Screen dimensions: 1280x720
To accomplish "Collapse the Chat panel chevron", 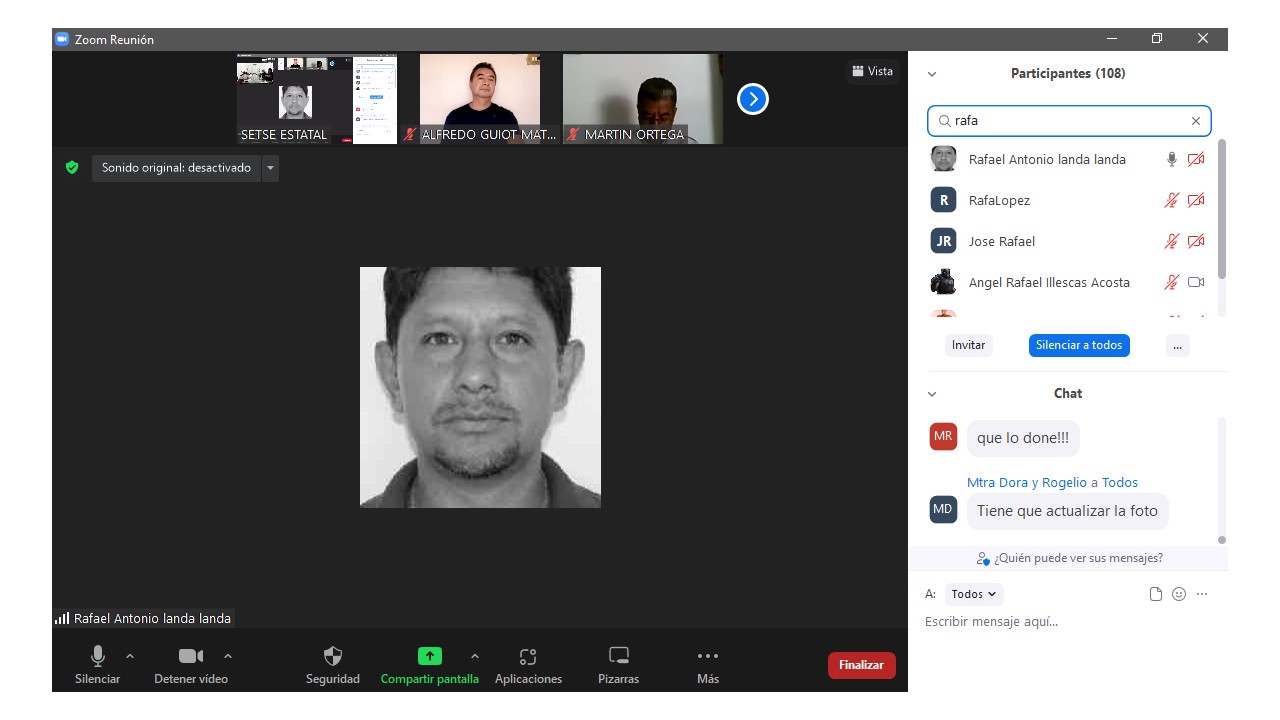I will [932, 394].
